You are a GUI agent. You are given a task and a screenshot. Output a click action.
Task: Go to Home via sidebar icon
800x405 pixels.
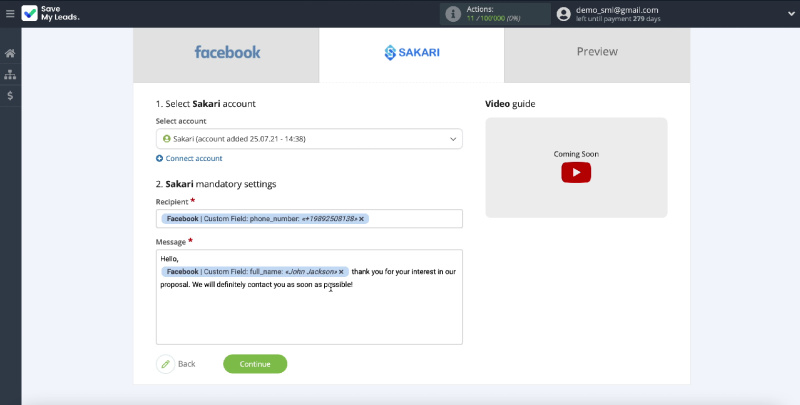pyautogui.click(x=10, y=53)
